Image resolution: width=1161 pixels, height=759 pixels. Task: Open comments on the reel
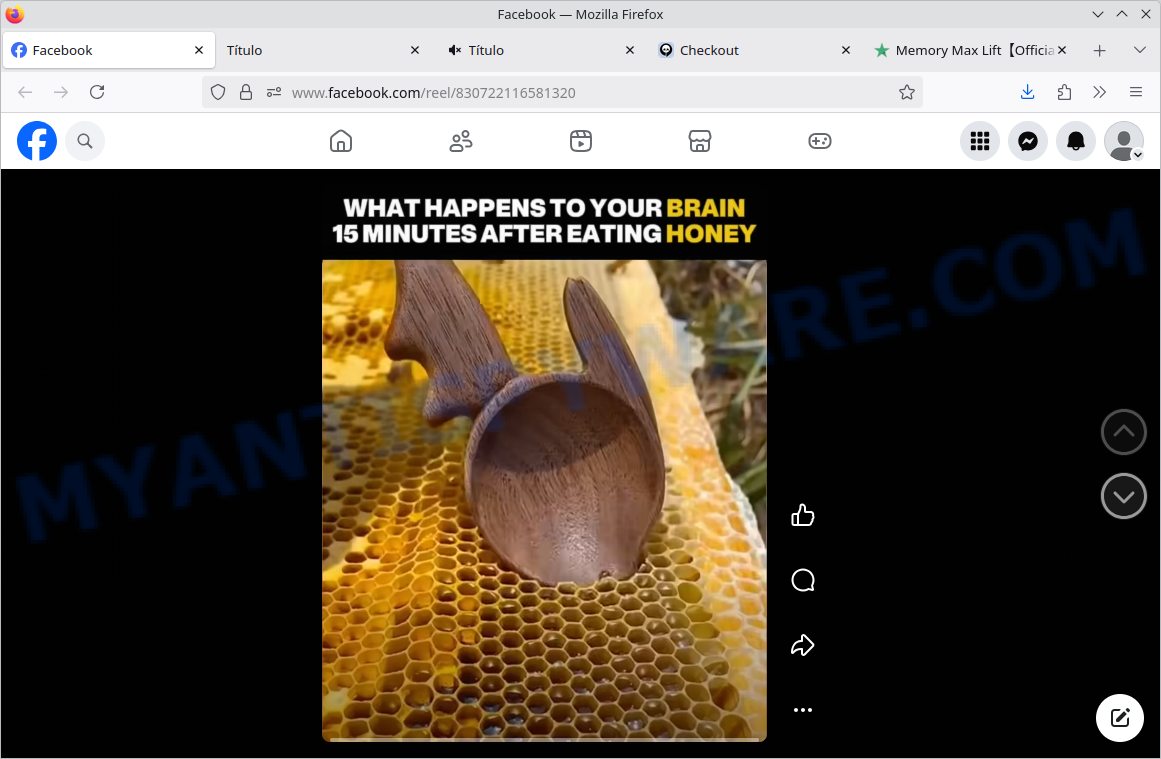coord(802,581)
